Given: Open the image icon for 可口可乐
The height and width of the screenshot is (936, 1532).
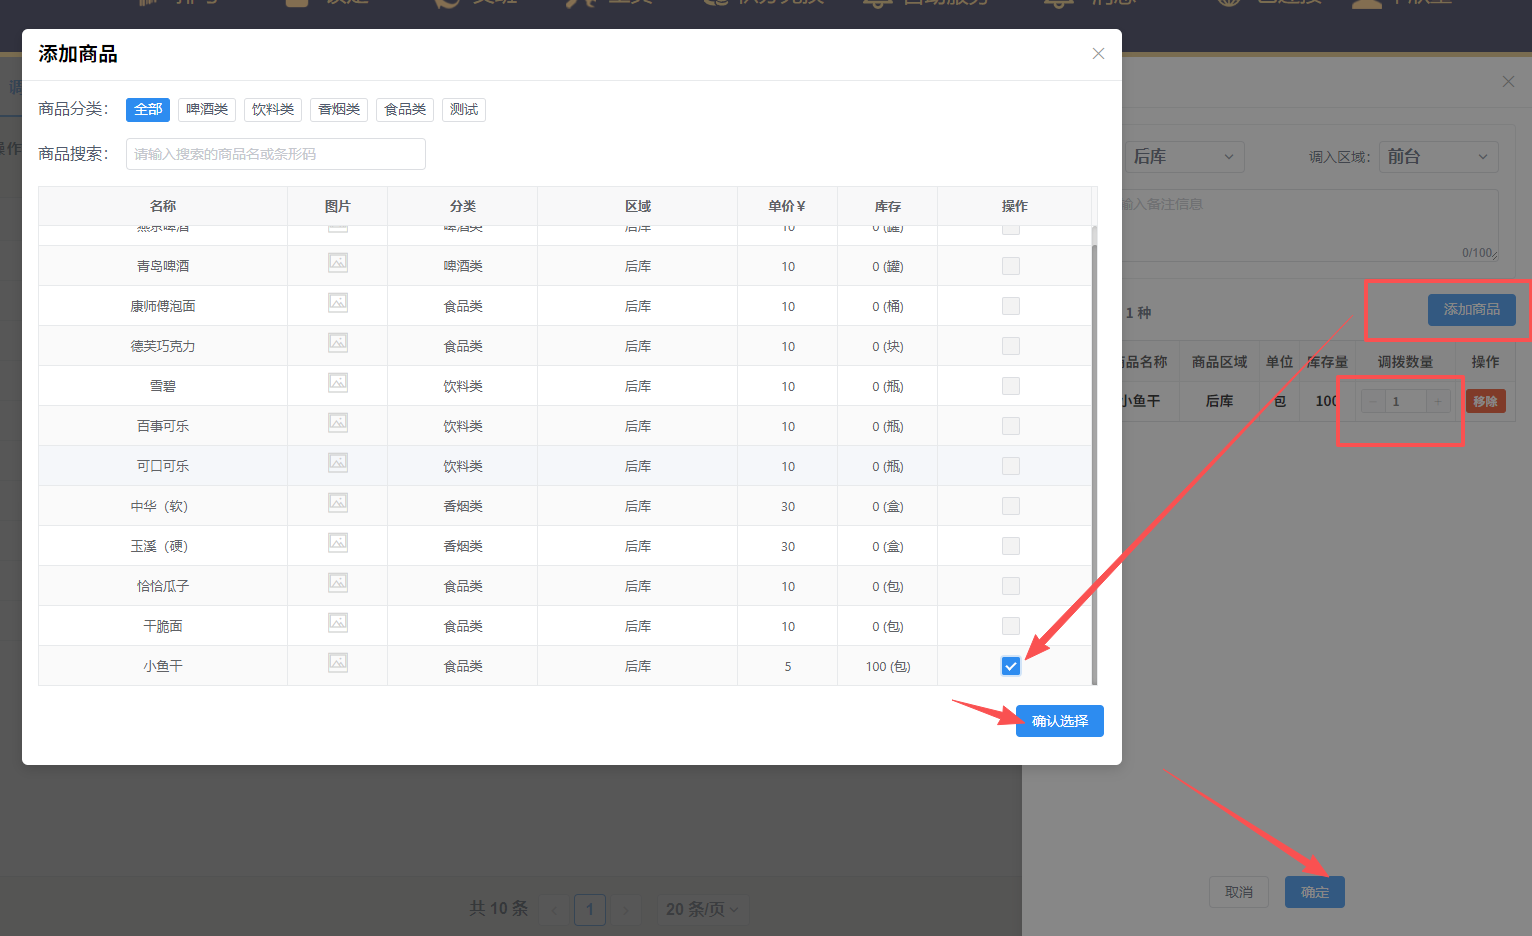Looking at the screenshot, I should [x=338, y=463].
